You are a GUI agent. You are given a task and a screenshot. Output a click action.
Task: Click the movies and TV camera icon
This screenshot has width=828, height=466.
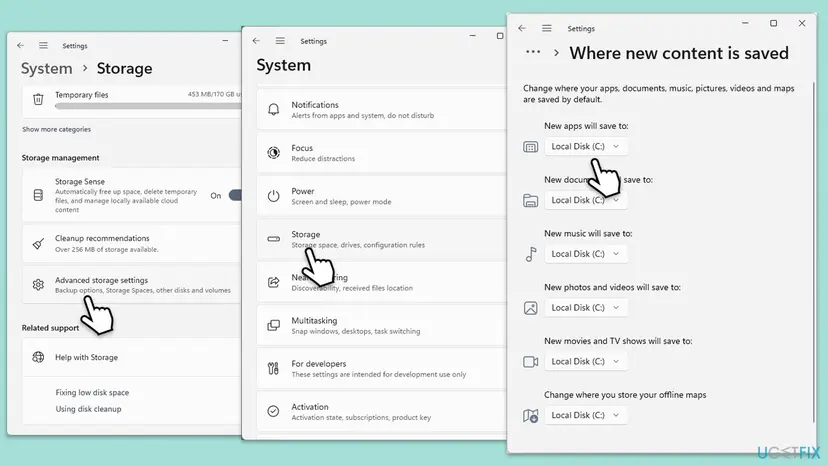pyautogui.click(x=530, y=362)
